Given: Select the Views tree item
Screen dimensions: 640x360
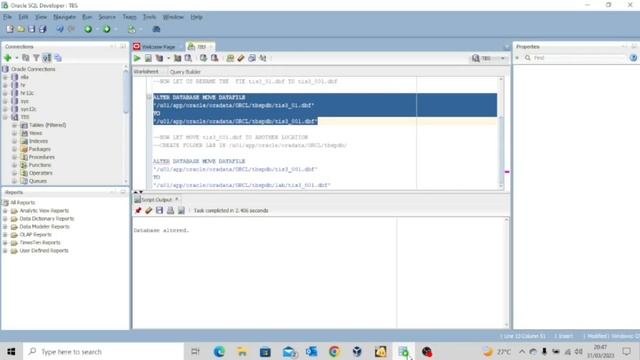Looking at the screenshot, I should pyautogui.click(x=36, y=133).
